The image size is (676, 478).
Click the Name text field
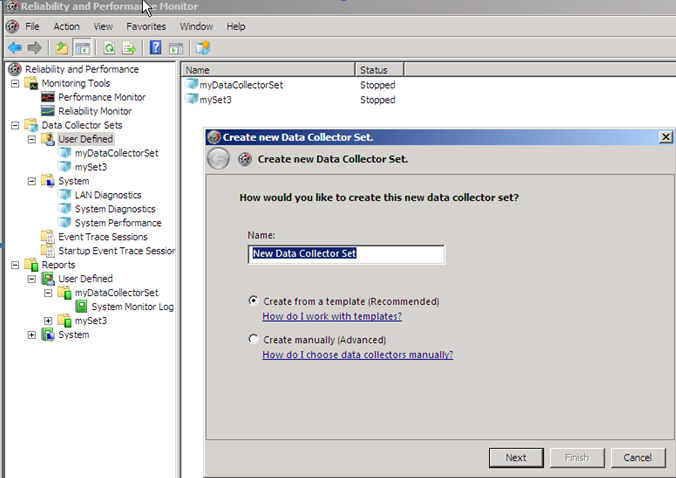346,254
